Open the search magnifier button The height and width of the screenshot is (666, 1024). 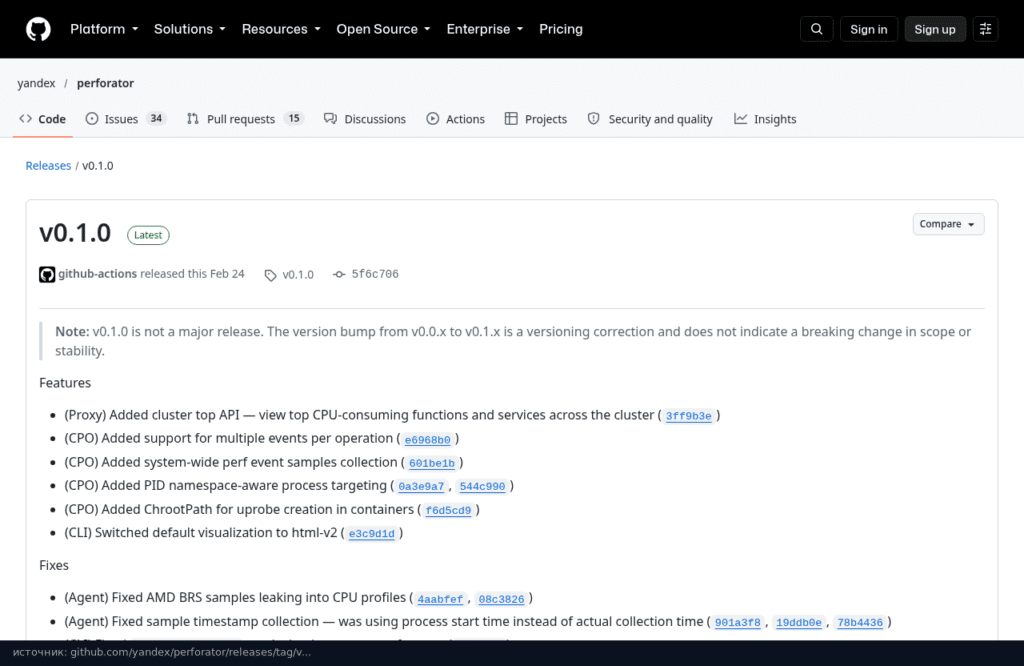816,29
